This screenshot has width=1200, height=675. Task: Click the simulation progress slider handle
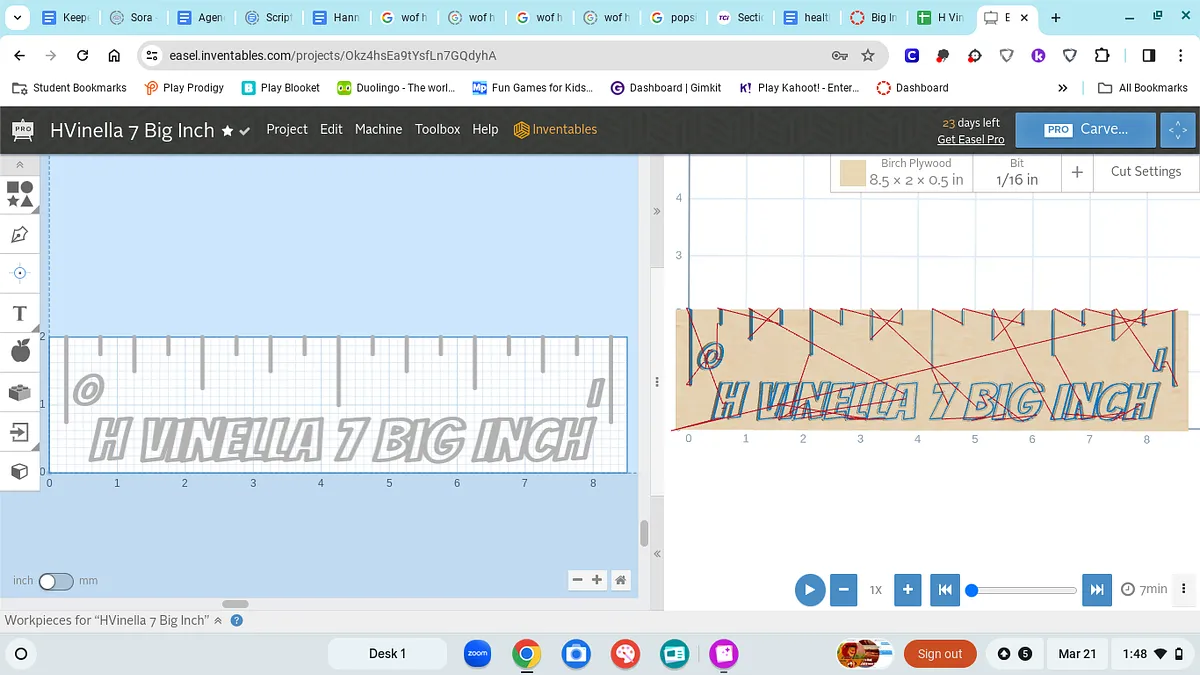pyautogui.click(x=971, y=590)
